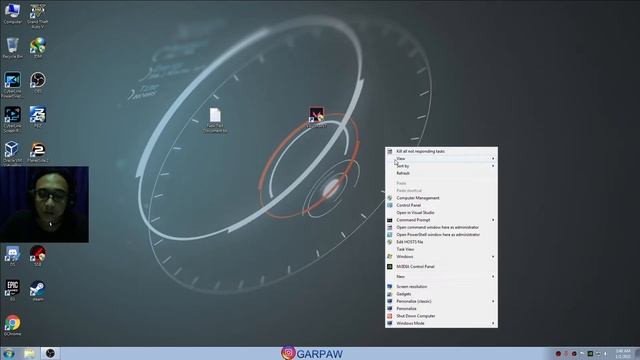This screenshot has height=360, width=640.
Task: Expand the Personalize (classic) submenu
Action: point(441,301)
